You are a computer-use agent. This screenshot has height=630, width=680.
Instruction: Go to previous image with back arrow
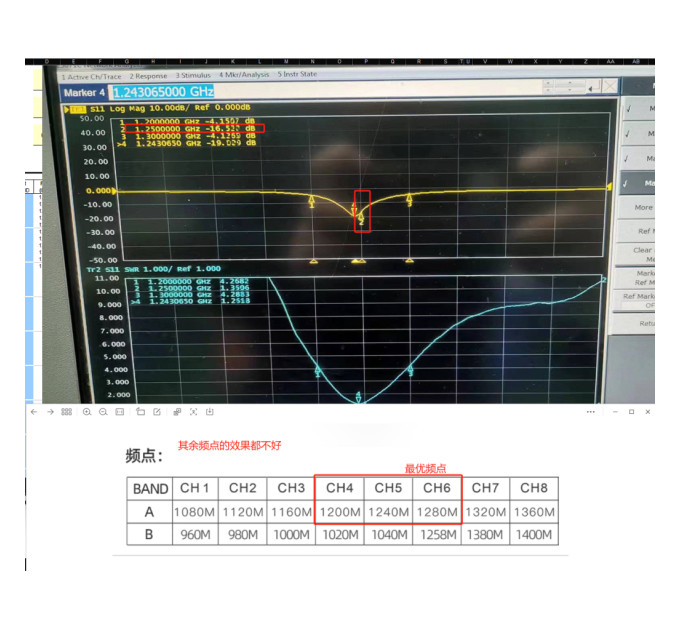(34, 412)
